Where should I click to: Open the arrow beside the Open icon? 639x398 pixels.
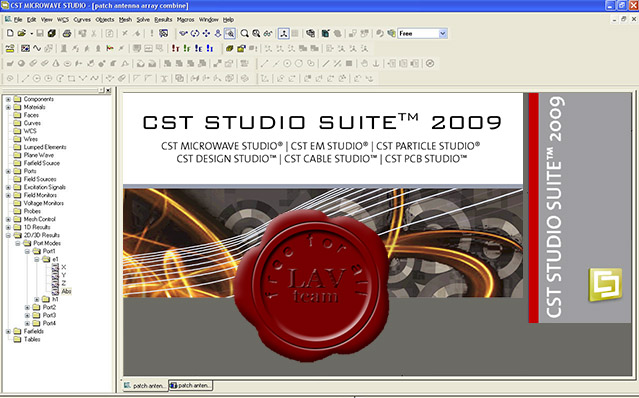[31, 33]
